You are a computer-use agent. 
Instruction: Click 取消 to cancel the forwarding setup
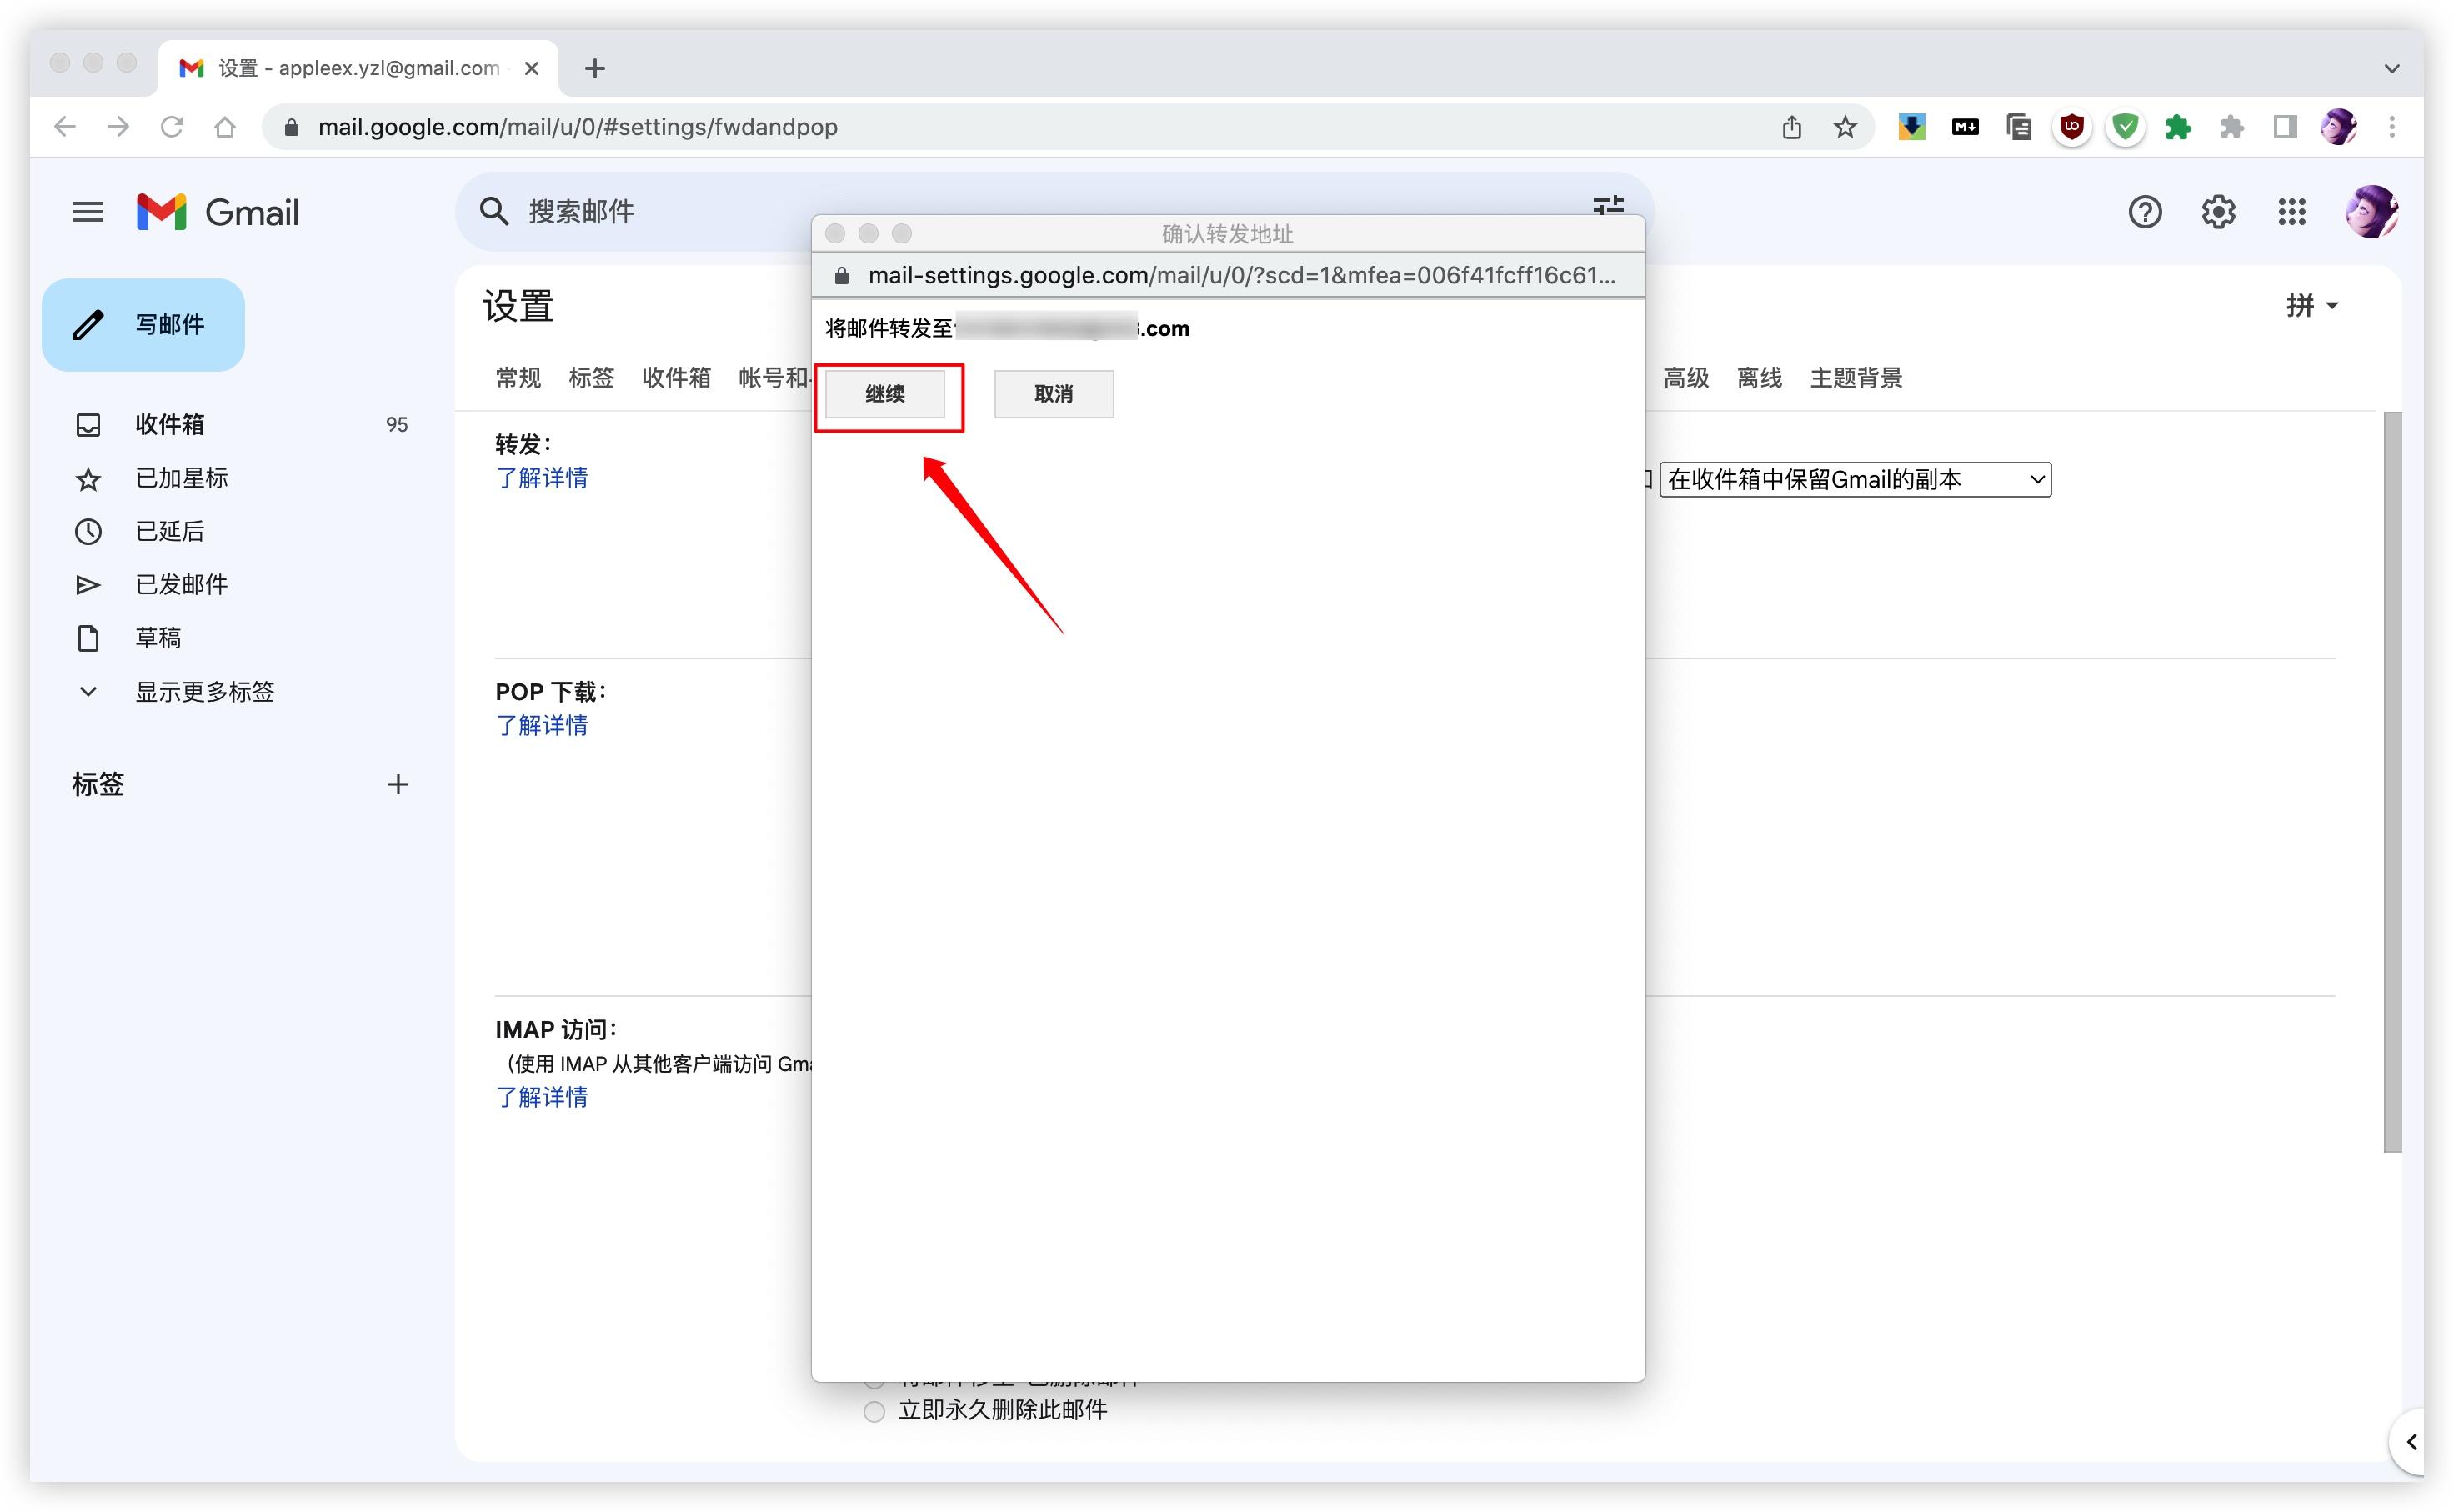1052,394
